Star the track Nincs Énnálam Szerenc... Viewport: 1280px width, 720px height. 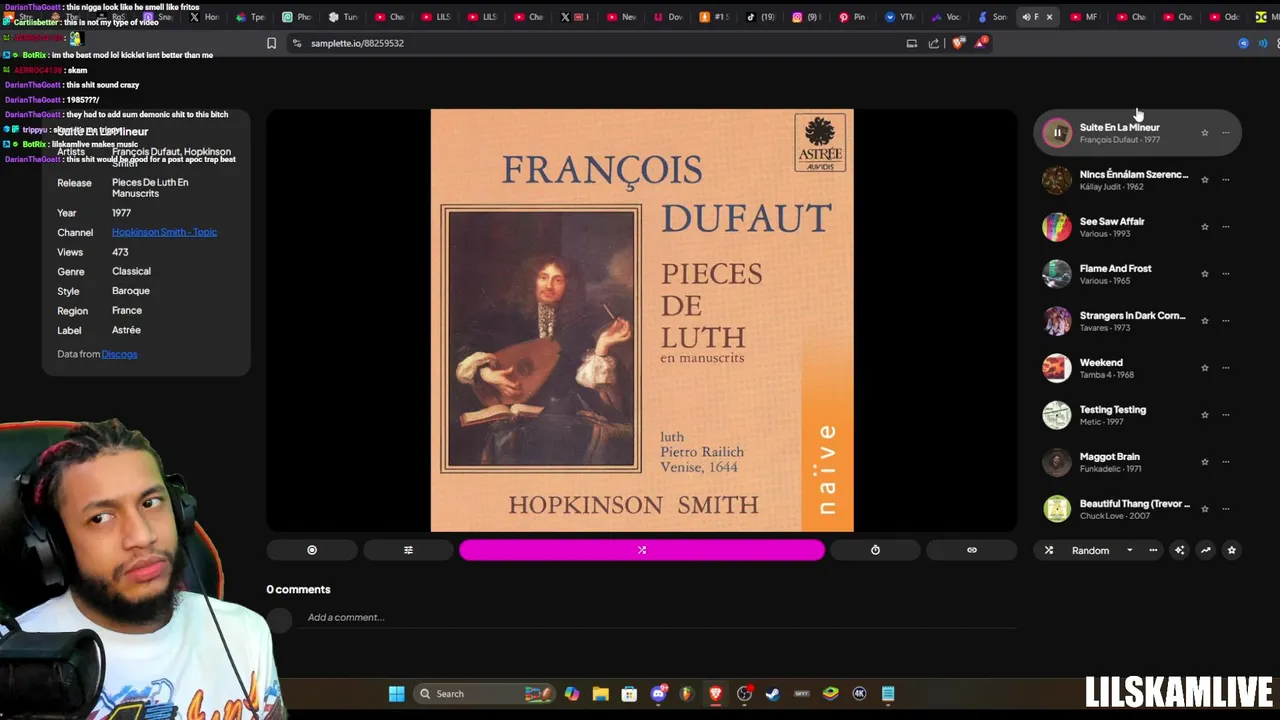pos(1205,180)
